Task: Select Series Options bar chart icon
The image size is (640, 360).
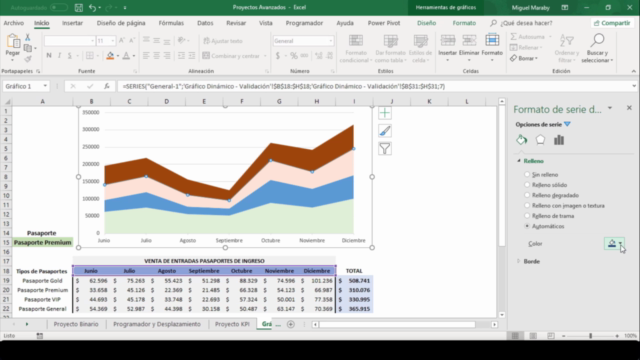Action: [559, 140]
